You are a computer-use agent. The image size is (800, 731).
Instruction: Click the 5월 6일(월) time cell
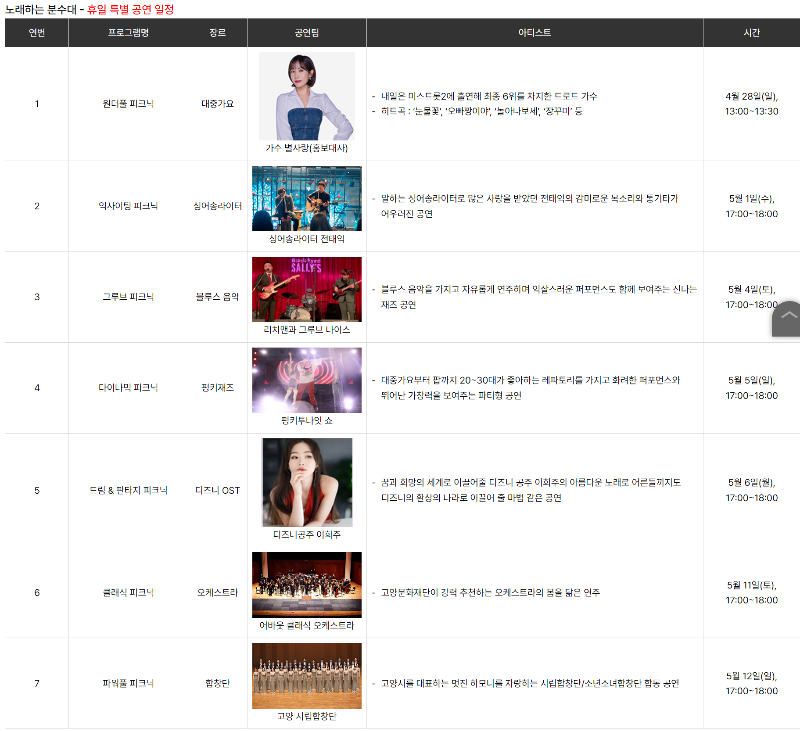pos(752,490)
